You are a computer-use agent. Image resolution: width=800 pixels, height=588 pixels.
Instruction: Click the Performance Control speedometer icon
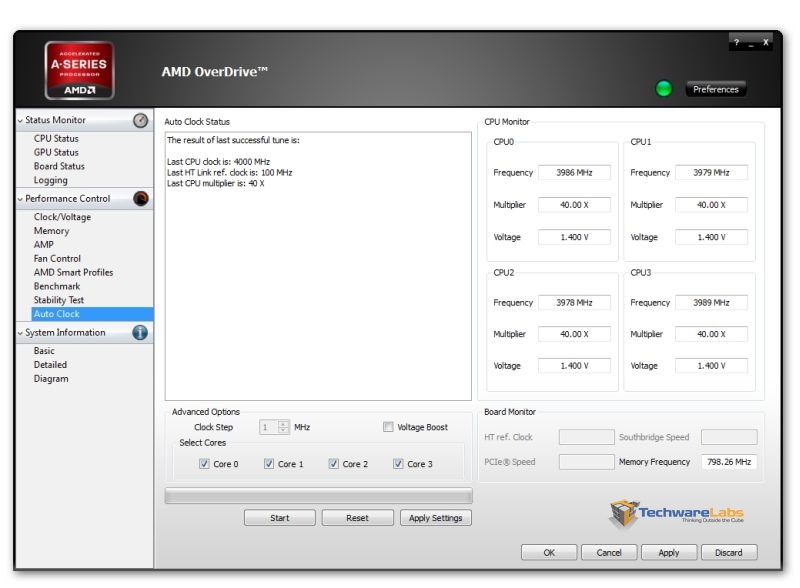pos(141,199)
